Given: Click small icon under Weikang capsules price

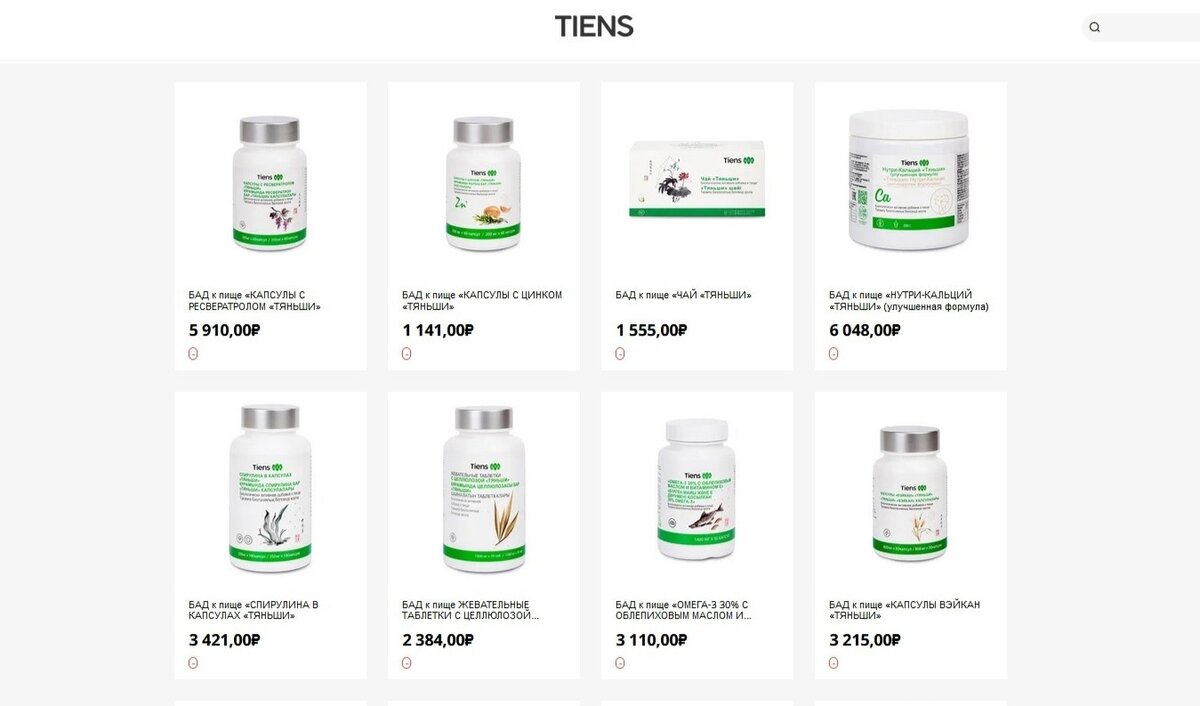Looking at the screenshot, I should (x=833, y=662).
